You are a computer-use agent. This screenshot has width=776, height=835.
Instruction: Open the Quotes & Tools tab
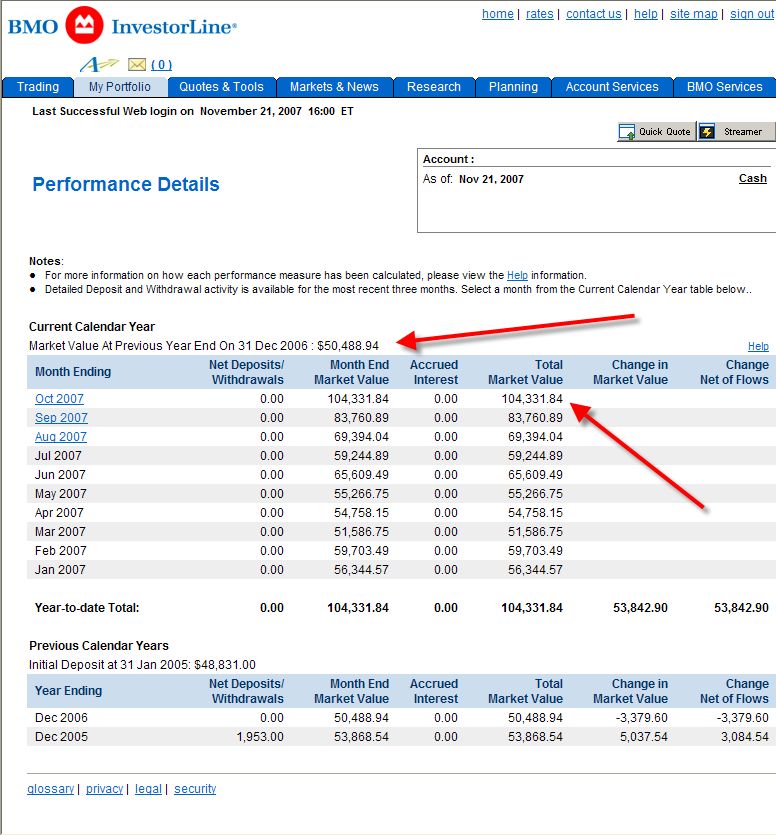tap(222, 87)
